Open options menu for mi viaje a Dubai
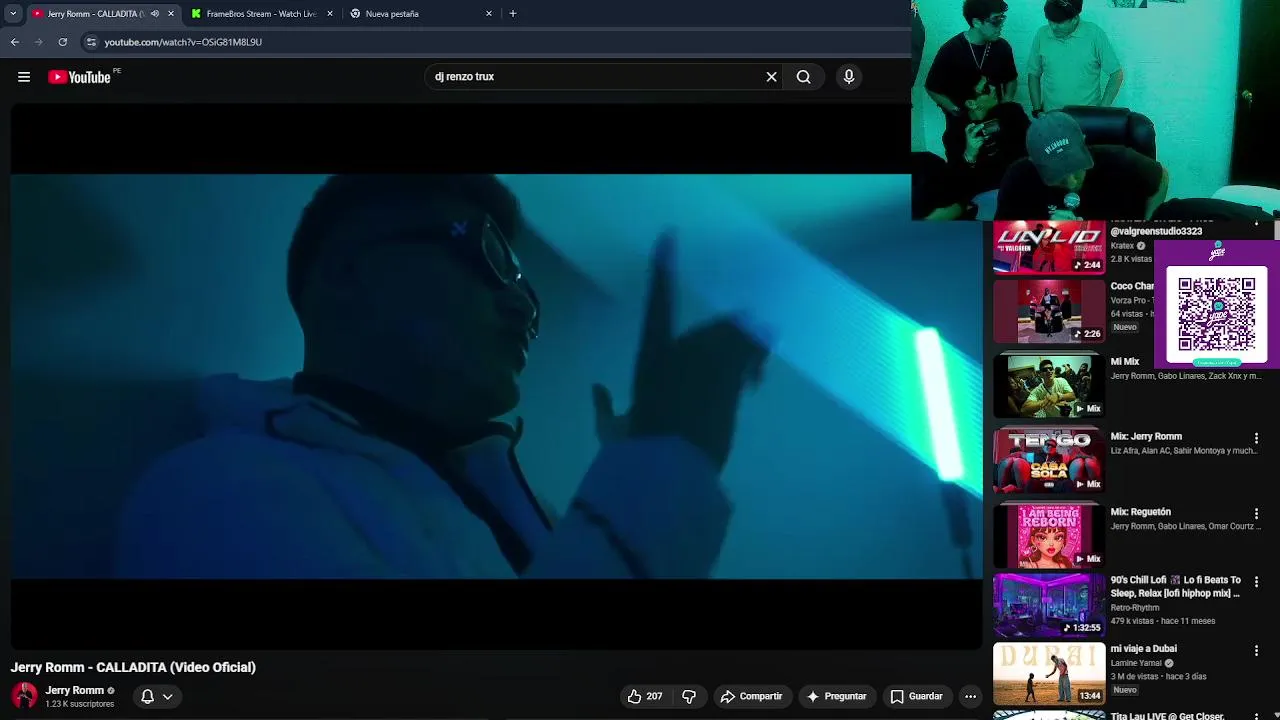The height and width of the screenshot is (720, 1280). coord(1256,651)
